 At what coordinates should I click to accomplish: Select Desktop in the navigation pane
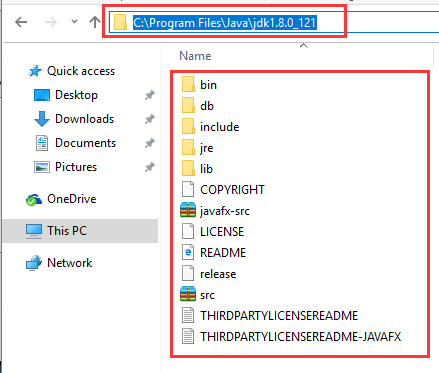tap(76, 95)
